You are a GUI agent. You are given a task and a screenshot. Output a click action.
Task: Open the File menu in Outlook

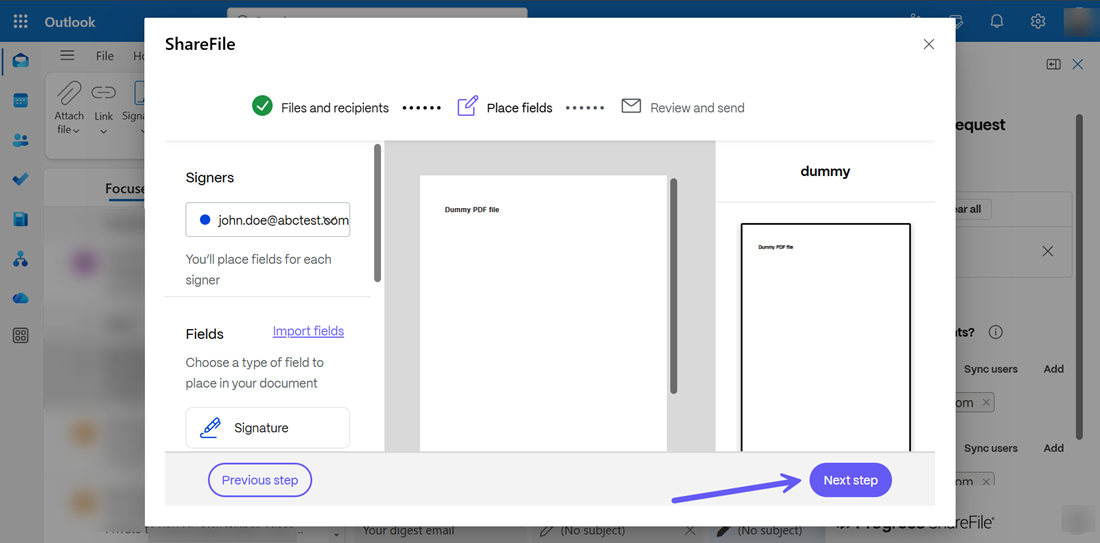[105, 56]
